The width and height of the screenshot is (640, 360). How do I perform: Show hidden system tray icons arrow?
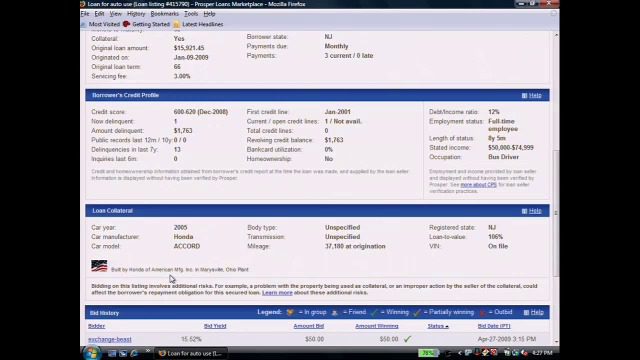click(x=460, y=353)
